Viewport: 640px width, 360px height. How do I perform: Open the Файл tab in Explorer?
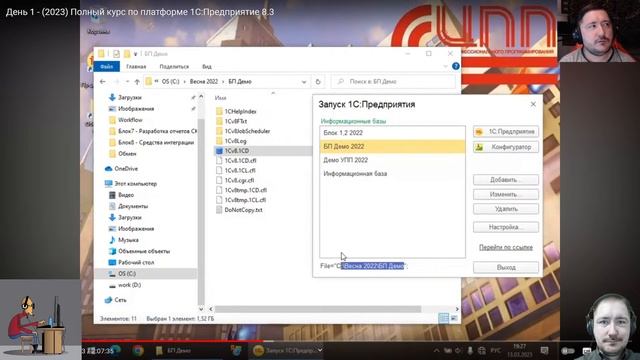107,67
